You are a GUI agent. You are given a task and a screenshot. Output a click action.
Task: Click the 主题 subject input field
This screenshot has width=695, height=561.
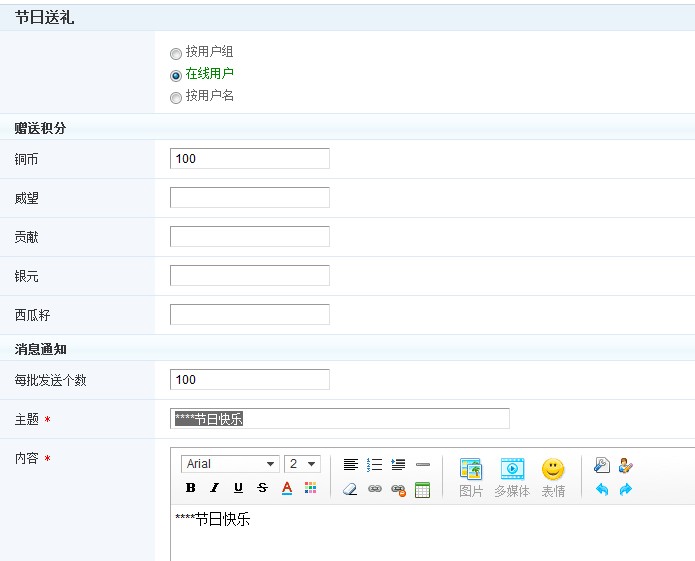(340, 419)
